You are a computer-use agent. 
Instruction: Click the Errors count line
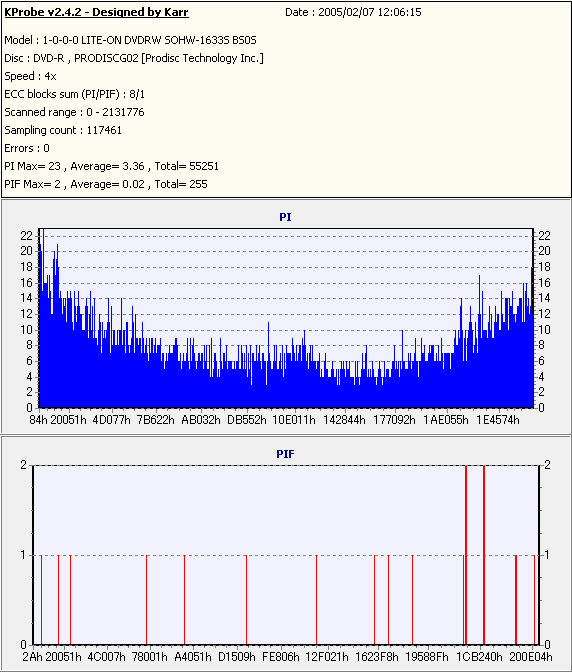tap(27, 148)
